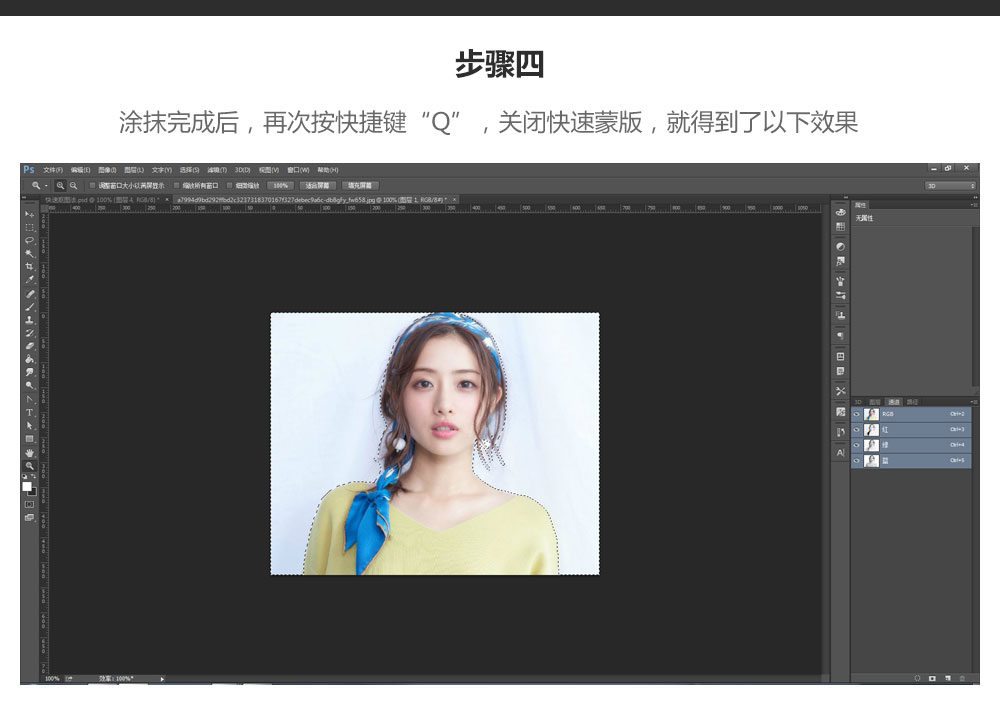Select the Lasso tool
The image size is (1000, 711).
point(30,241)
